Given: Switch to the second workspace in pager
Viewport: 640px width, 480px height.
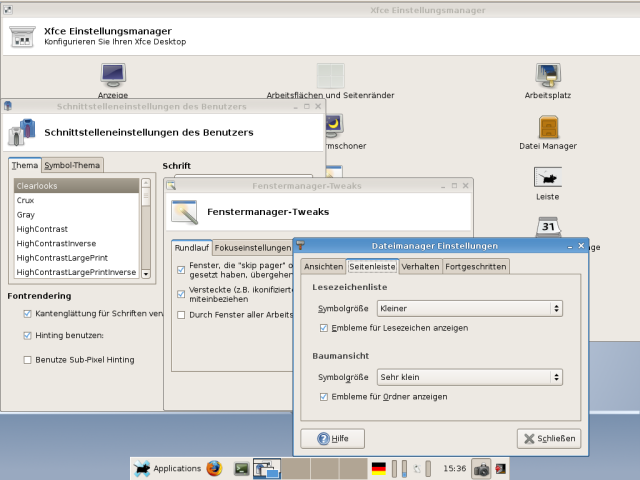Looking at the screenshot, I should click(x=296, y=468).
